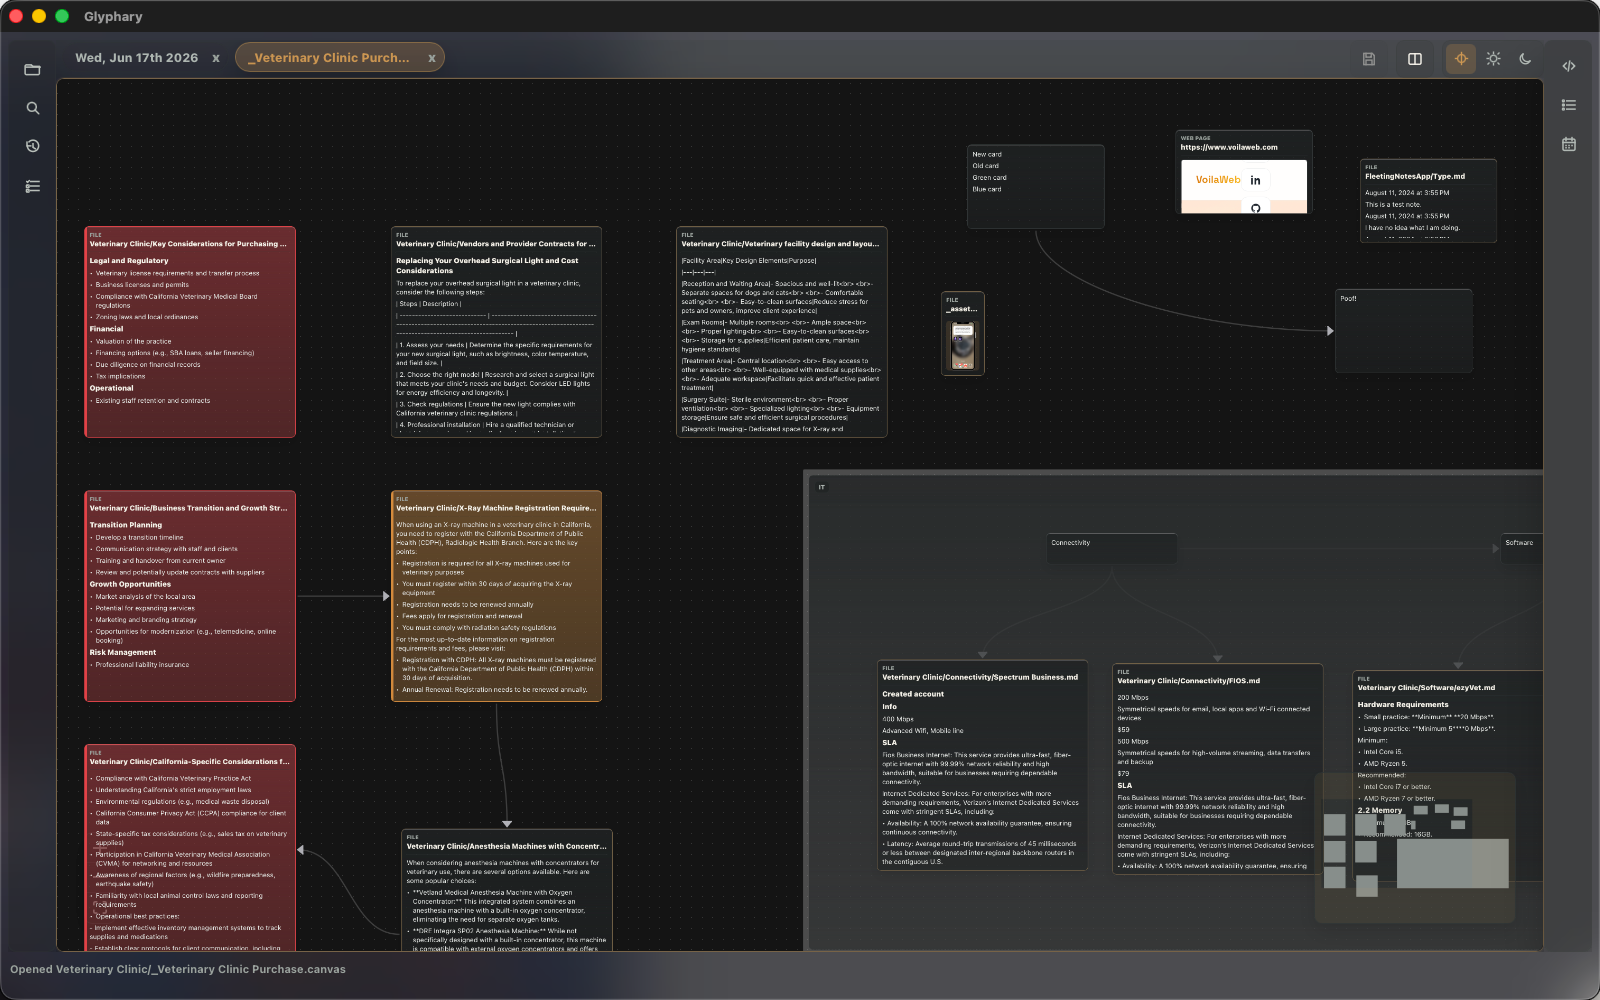The height and width of the screenshot is (1000, 1600).
Task: Click the 'Hardware Requirements' heading in ezyVet card
Action: (1402, 705)
